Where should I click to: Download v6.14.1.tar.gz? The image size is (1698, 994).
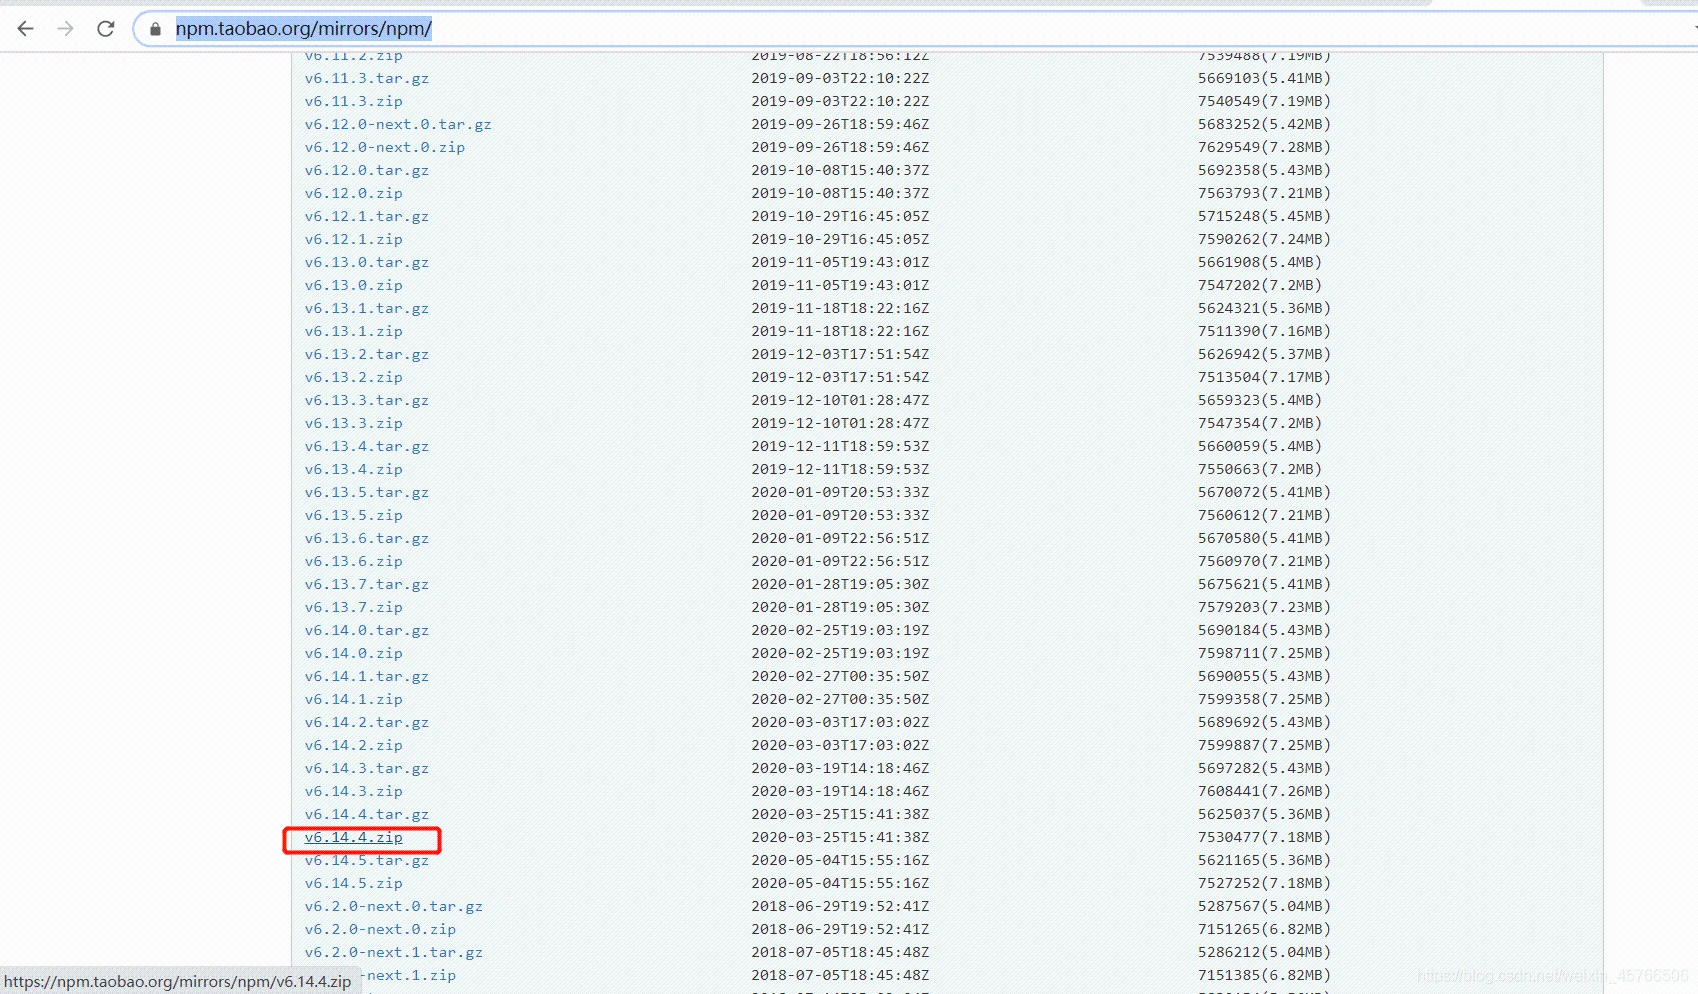367,677
